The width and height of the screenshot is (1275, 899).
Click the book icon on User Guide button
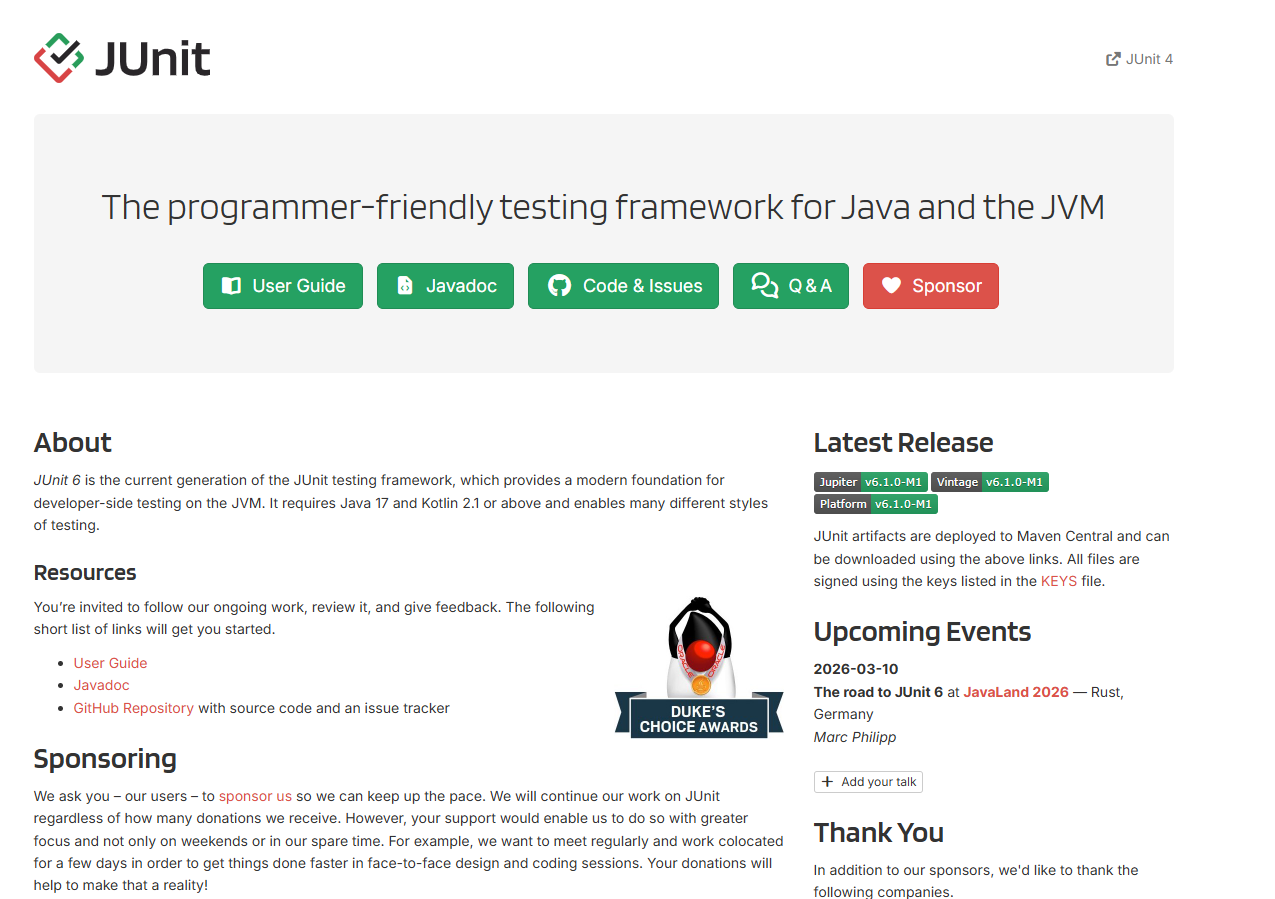[231, 286]
